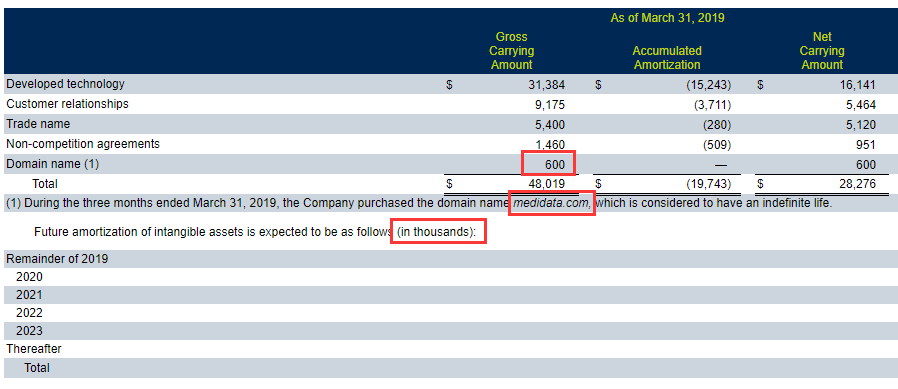
Task: Select the 'Accumulated Amortization' column header
Action: 667,58
